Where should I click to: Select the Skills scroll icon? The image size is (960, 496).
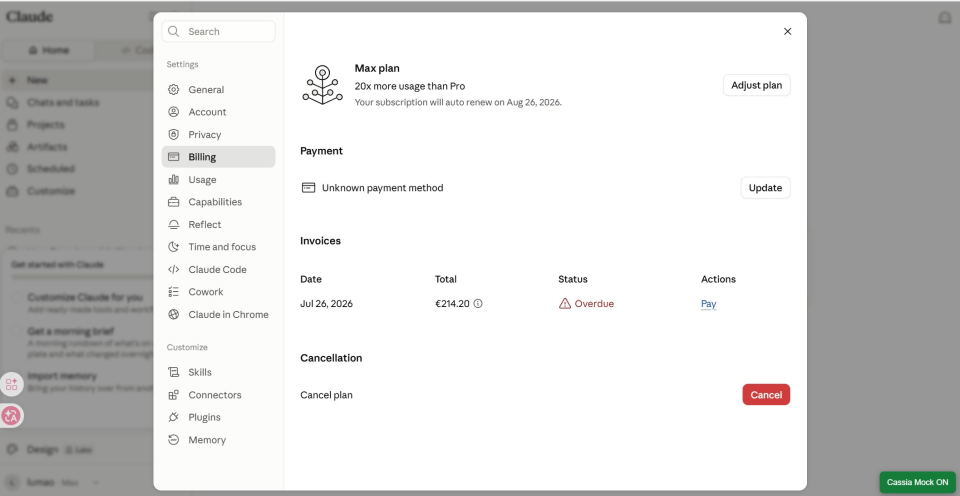[174, 372]
